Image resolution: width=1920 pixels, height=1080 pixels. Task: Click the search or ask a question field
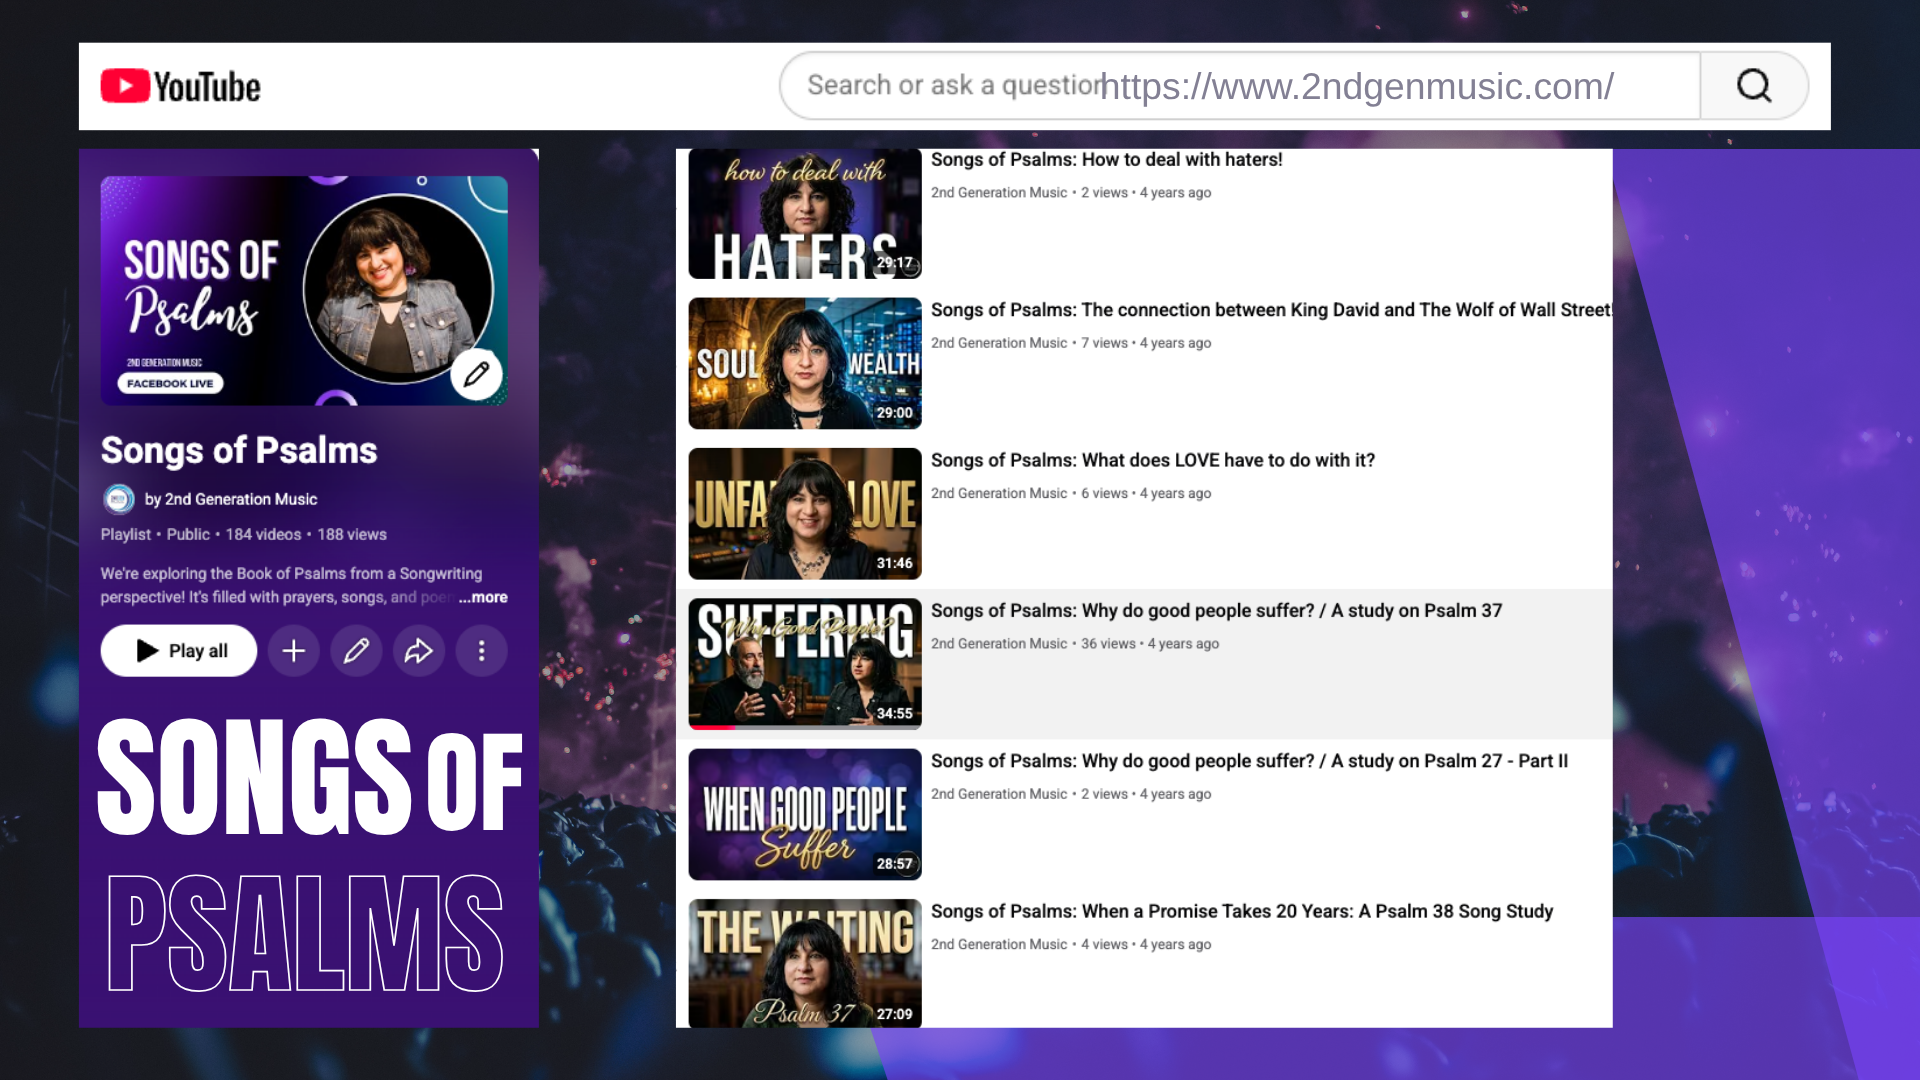(x=1240, y=86)
